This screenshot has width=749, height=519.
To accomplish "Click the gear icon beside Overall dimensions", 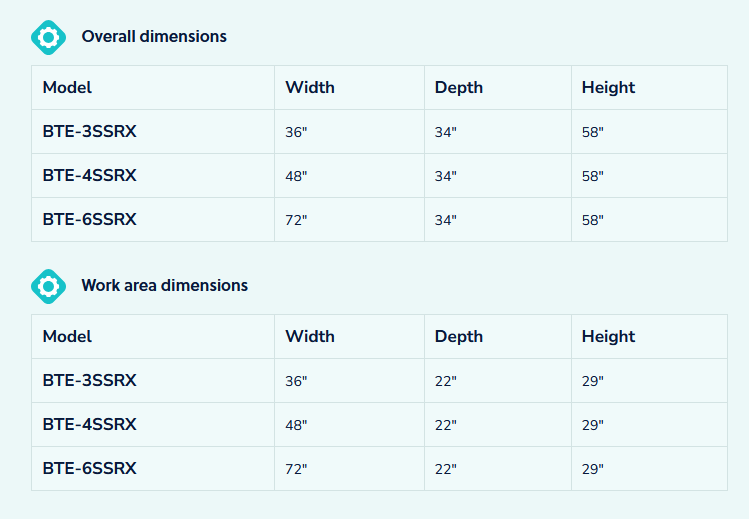I will click(x=48, y=37).
